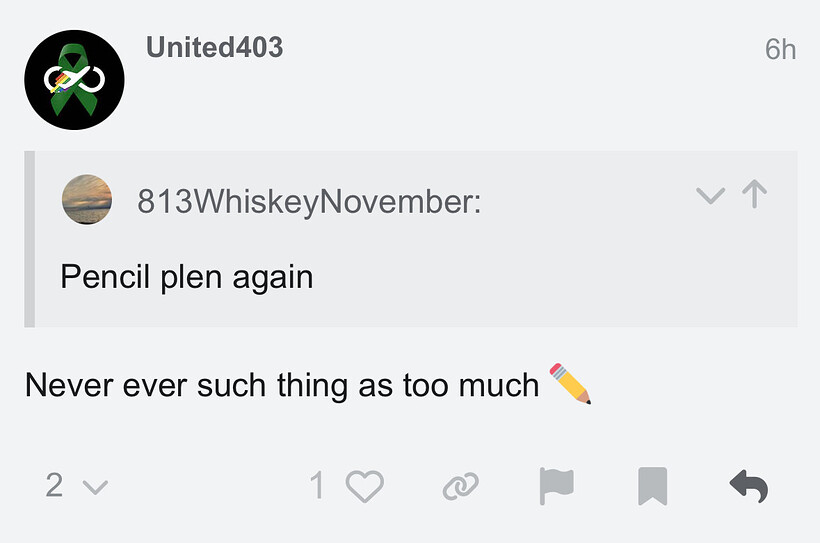Reply using the curved arrow icon
Image resolution: width=820 pixels, height=543 pixels.
748,487
